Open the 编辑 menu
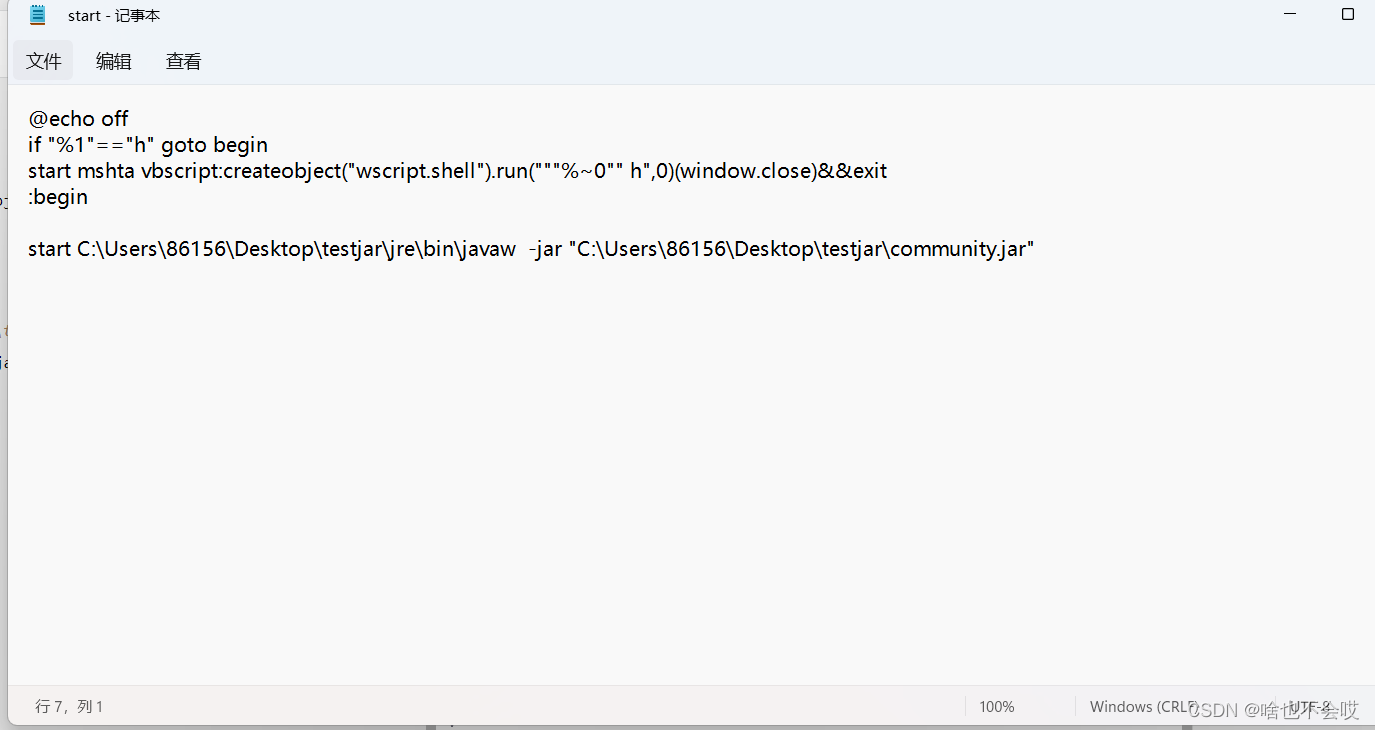 (x=114, y=61)
